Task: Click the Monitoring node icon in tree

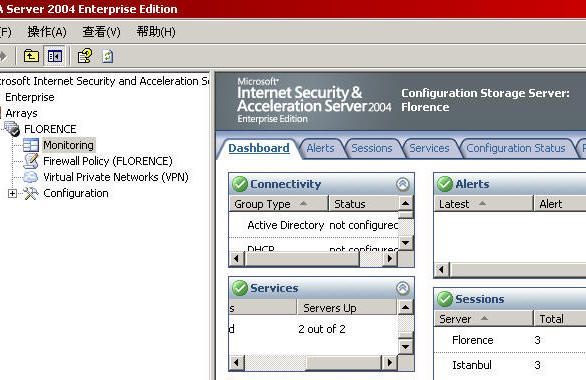Action: point(31,145)
